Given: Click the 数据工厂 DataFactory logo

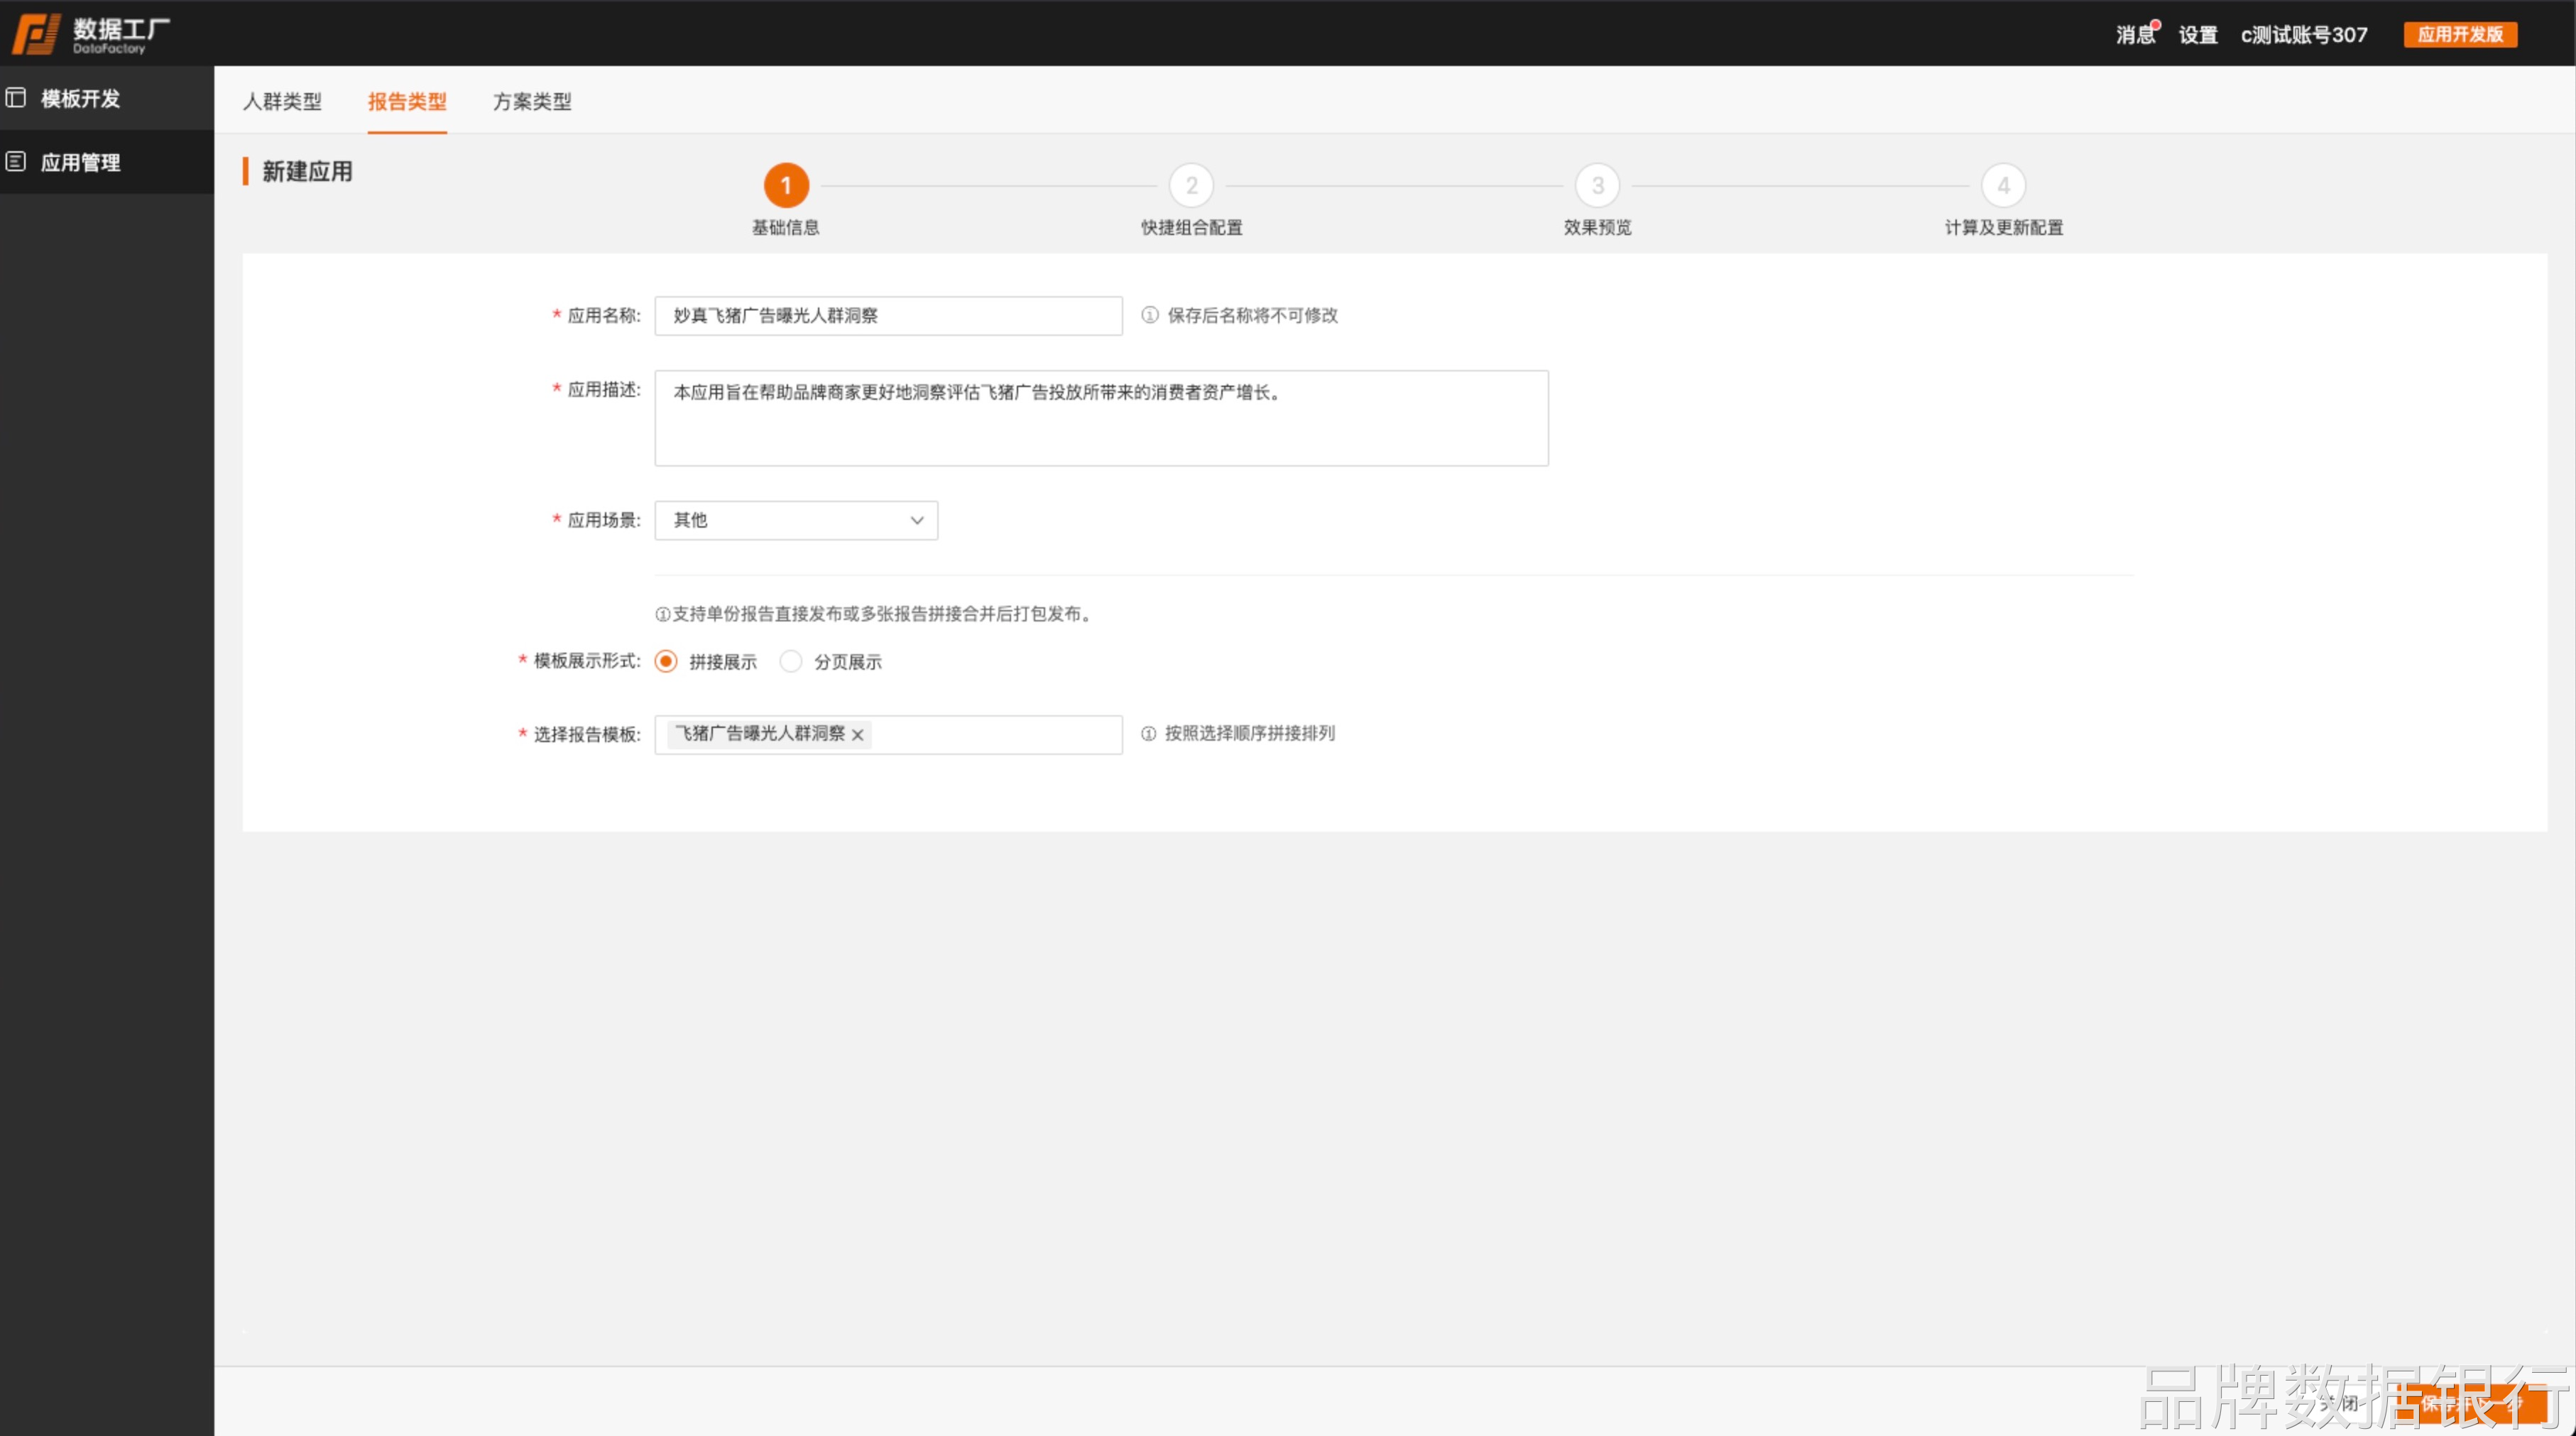Looking at the screenshot, I should 90,34.
